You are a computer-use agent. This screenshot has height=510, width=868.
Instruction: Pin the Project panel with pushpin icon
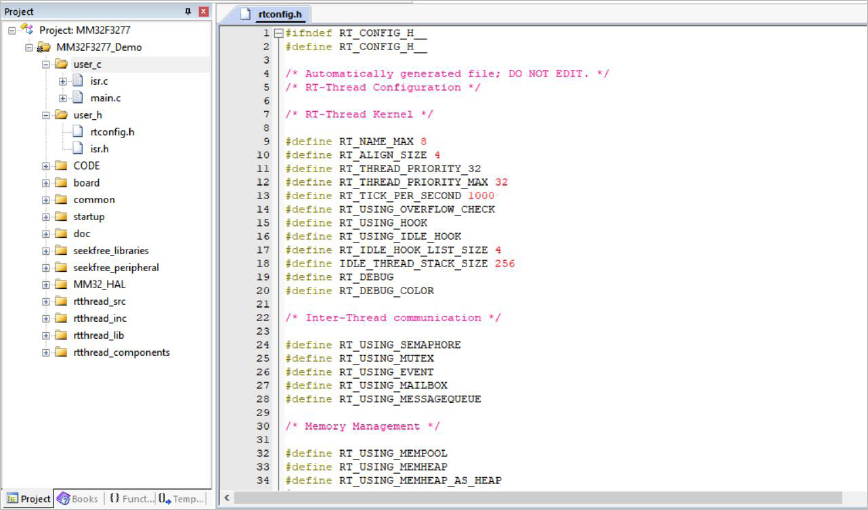coord(188,11)
